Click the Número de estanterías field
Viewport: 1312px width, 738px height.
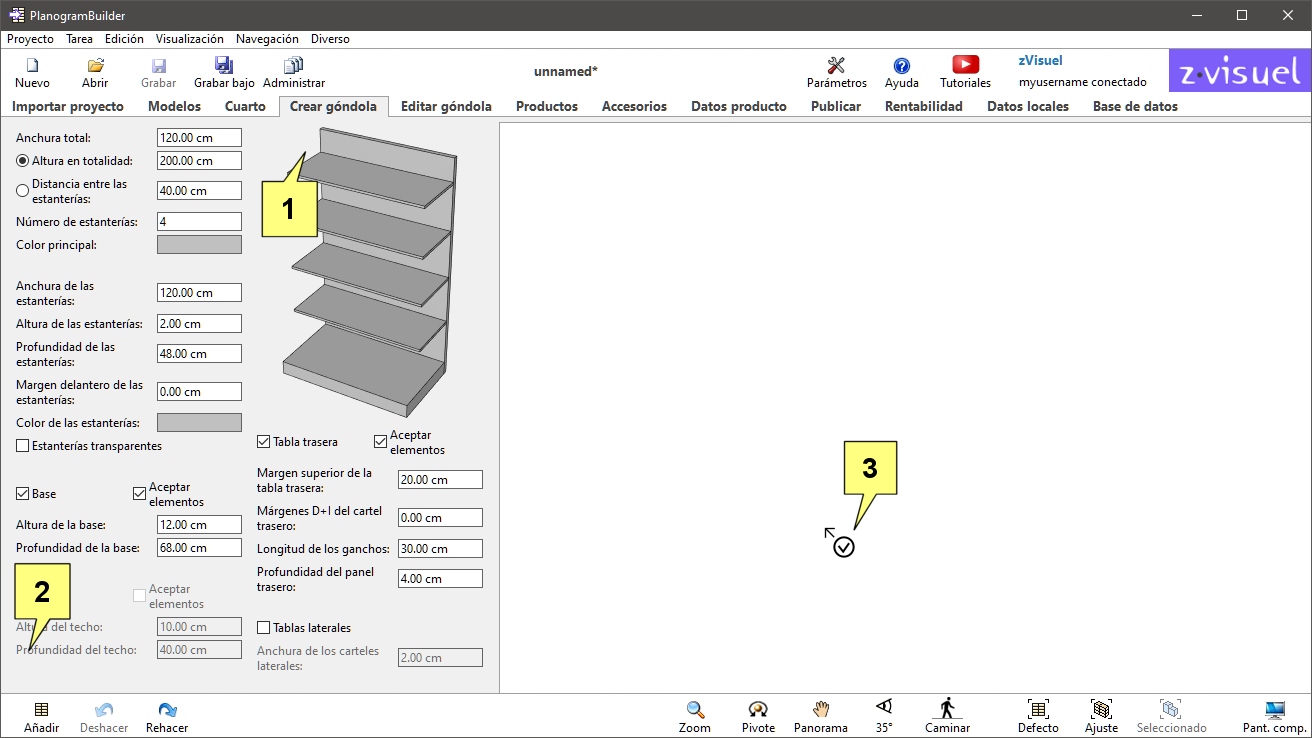pos(199,221)
